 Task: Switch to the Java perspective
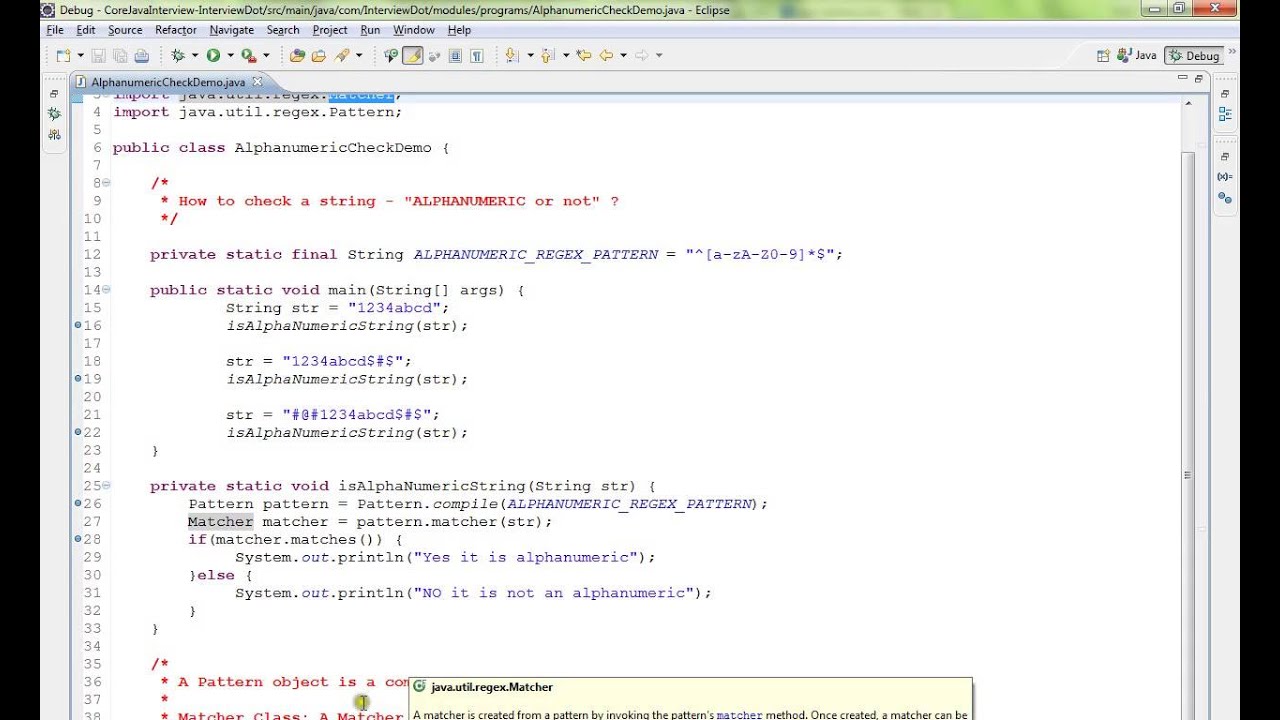click(x=1138, y=56)
